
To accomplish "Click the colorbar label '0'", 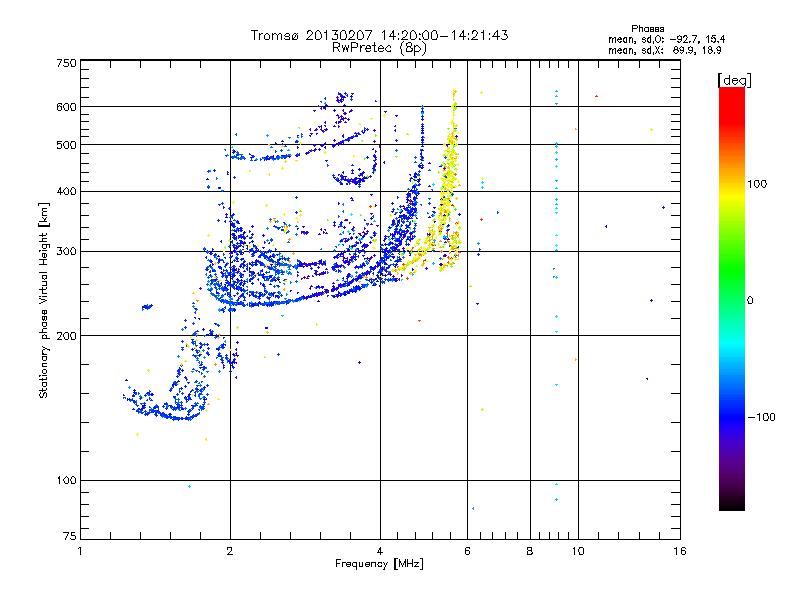I will [x=750, y=301].
